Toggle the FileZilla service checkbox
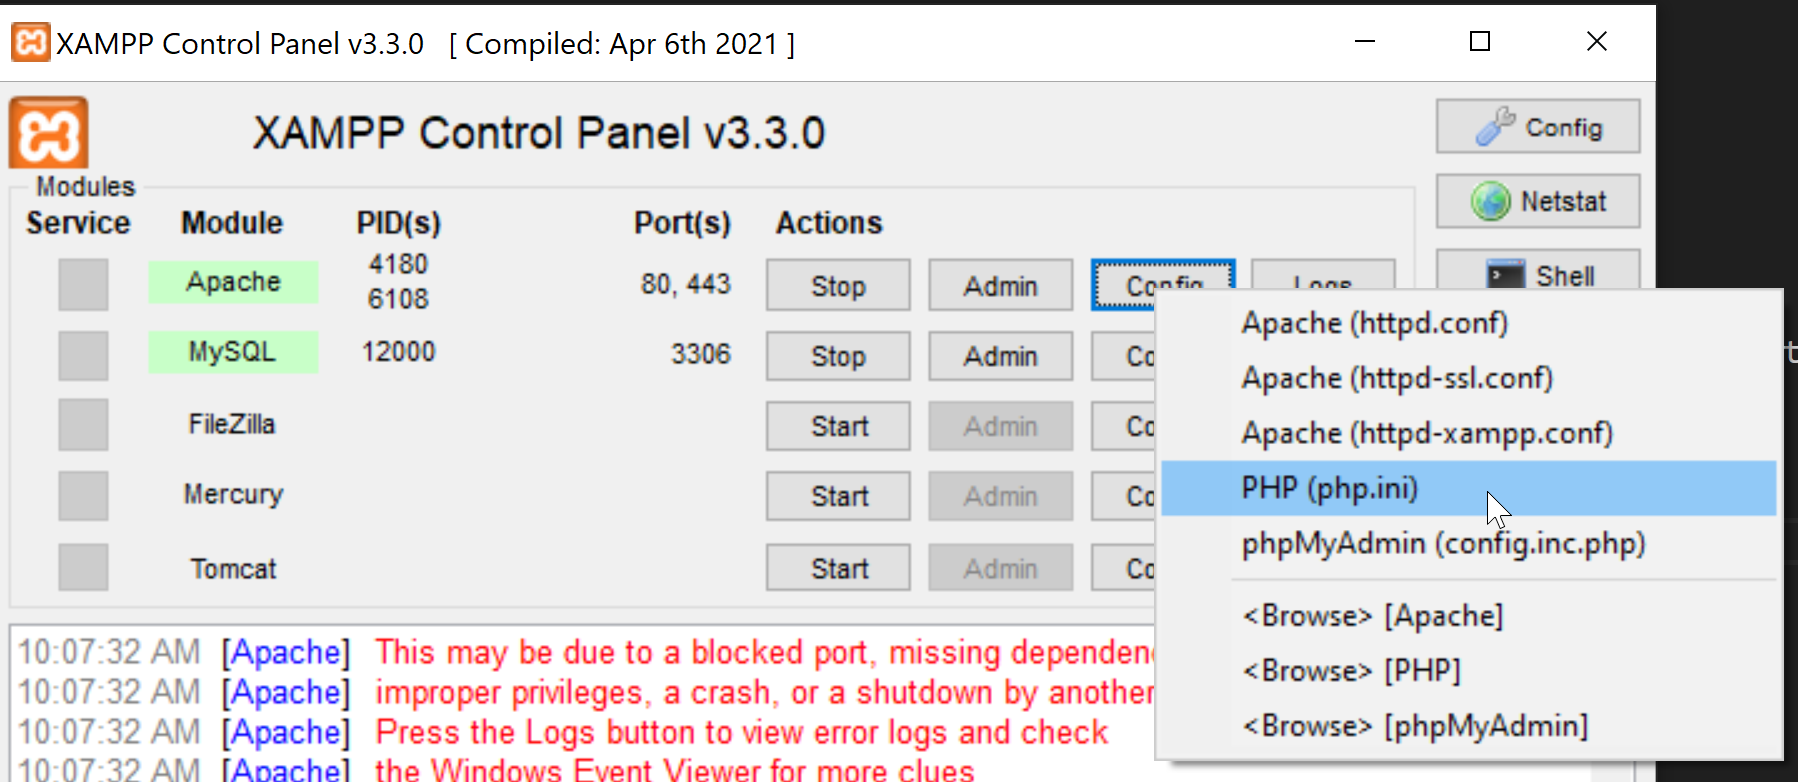This screenshot has width=1798, height=782. click(x=83, y=425)
